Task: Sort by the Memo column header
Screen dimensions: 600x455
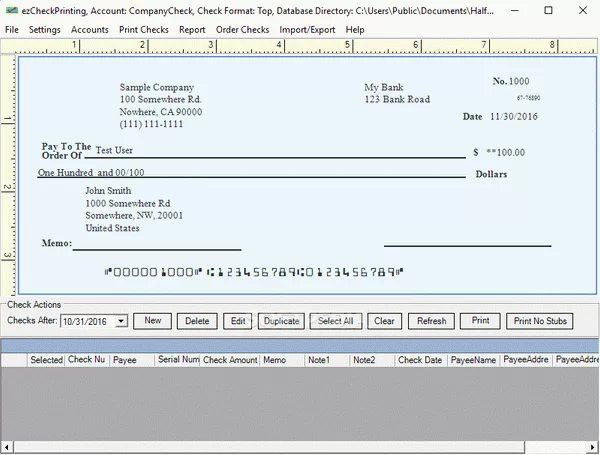Action: point(282,360)
